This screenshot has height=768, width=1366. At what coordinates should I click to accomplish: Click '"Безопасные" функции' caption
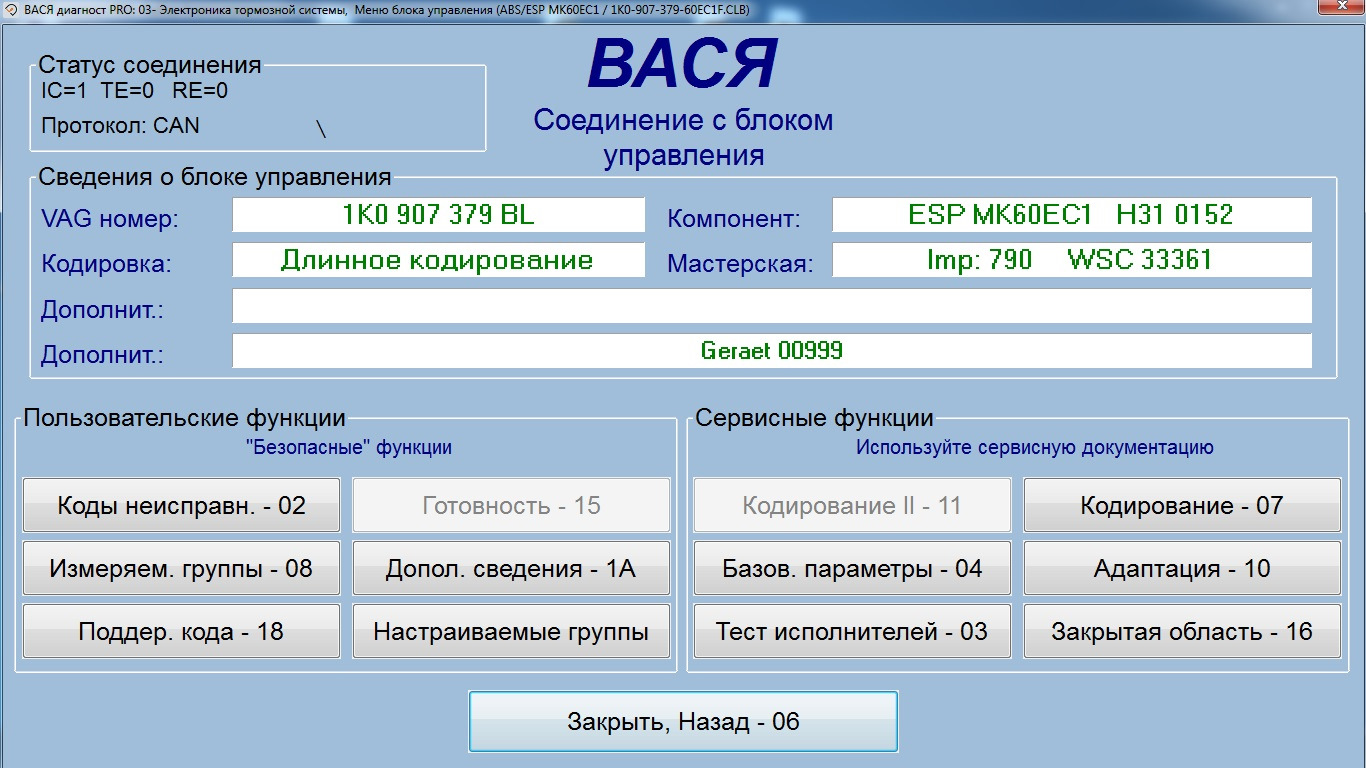(348, 447)
